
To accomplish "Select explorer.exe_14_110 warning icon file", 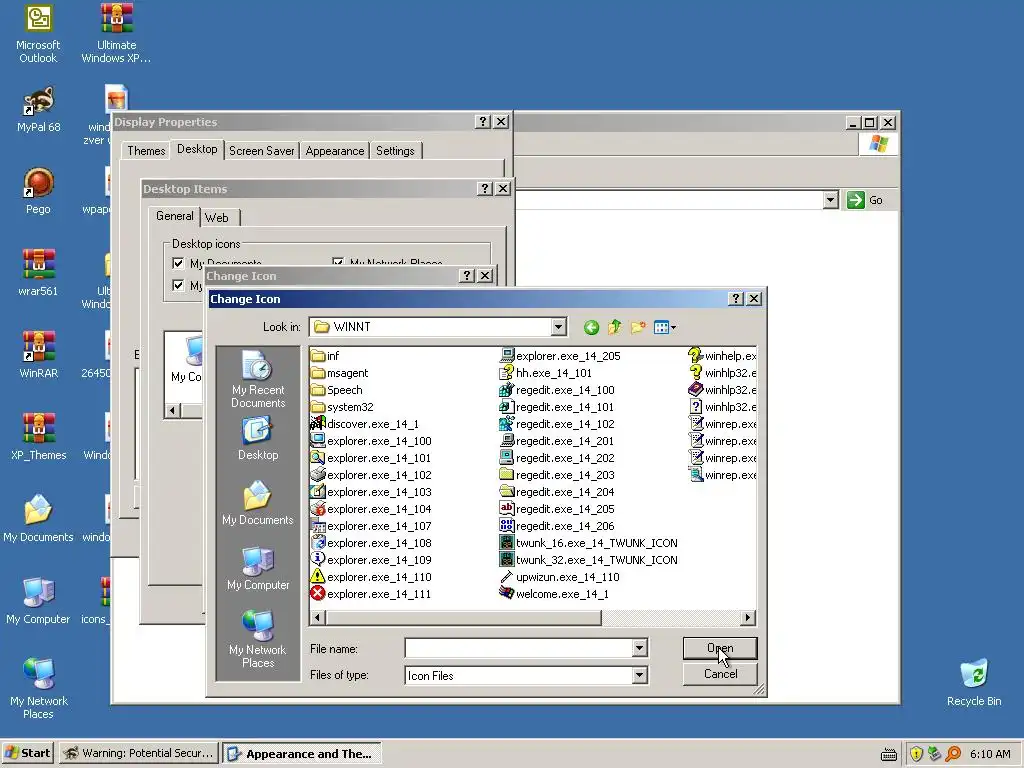I will (x=371, y=577).
